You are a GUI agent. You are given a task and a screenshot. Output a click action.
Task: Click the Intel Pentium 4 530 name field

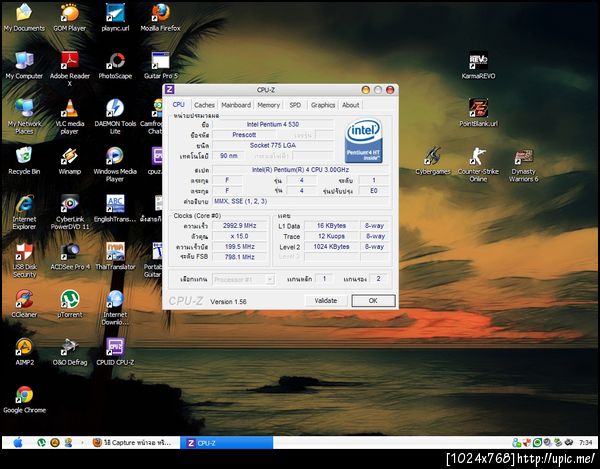(x=273, y=124)
